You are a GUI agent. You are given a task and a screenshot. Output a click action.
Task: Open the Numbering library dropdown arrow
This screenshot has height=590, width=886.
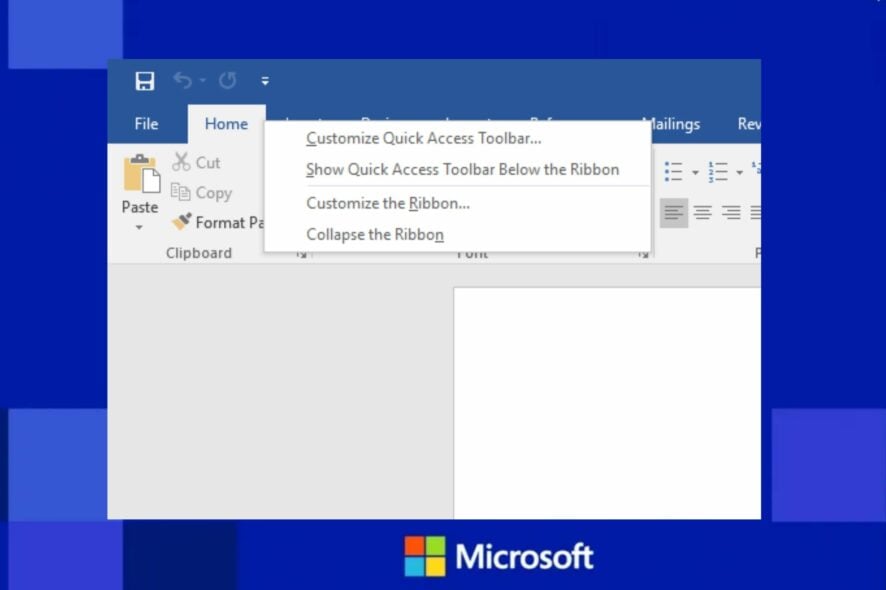(x=740, y=172)
